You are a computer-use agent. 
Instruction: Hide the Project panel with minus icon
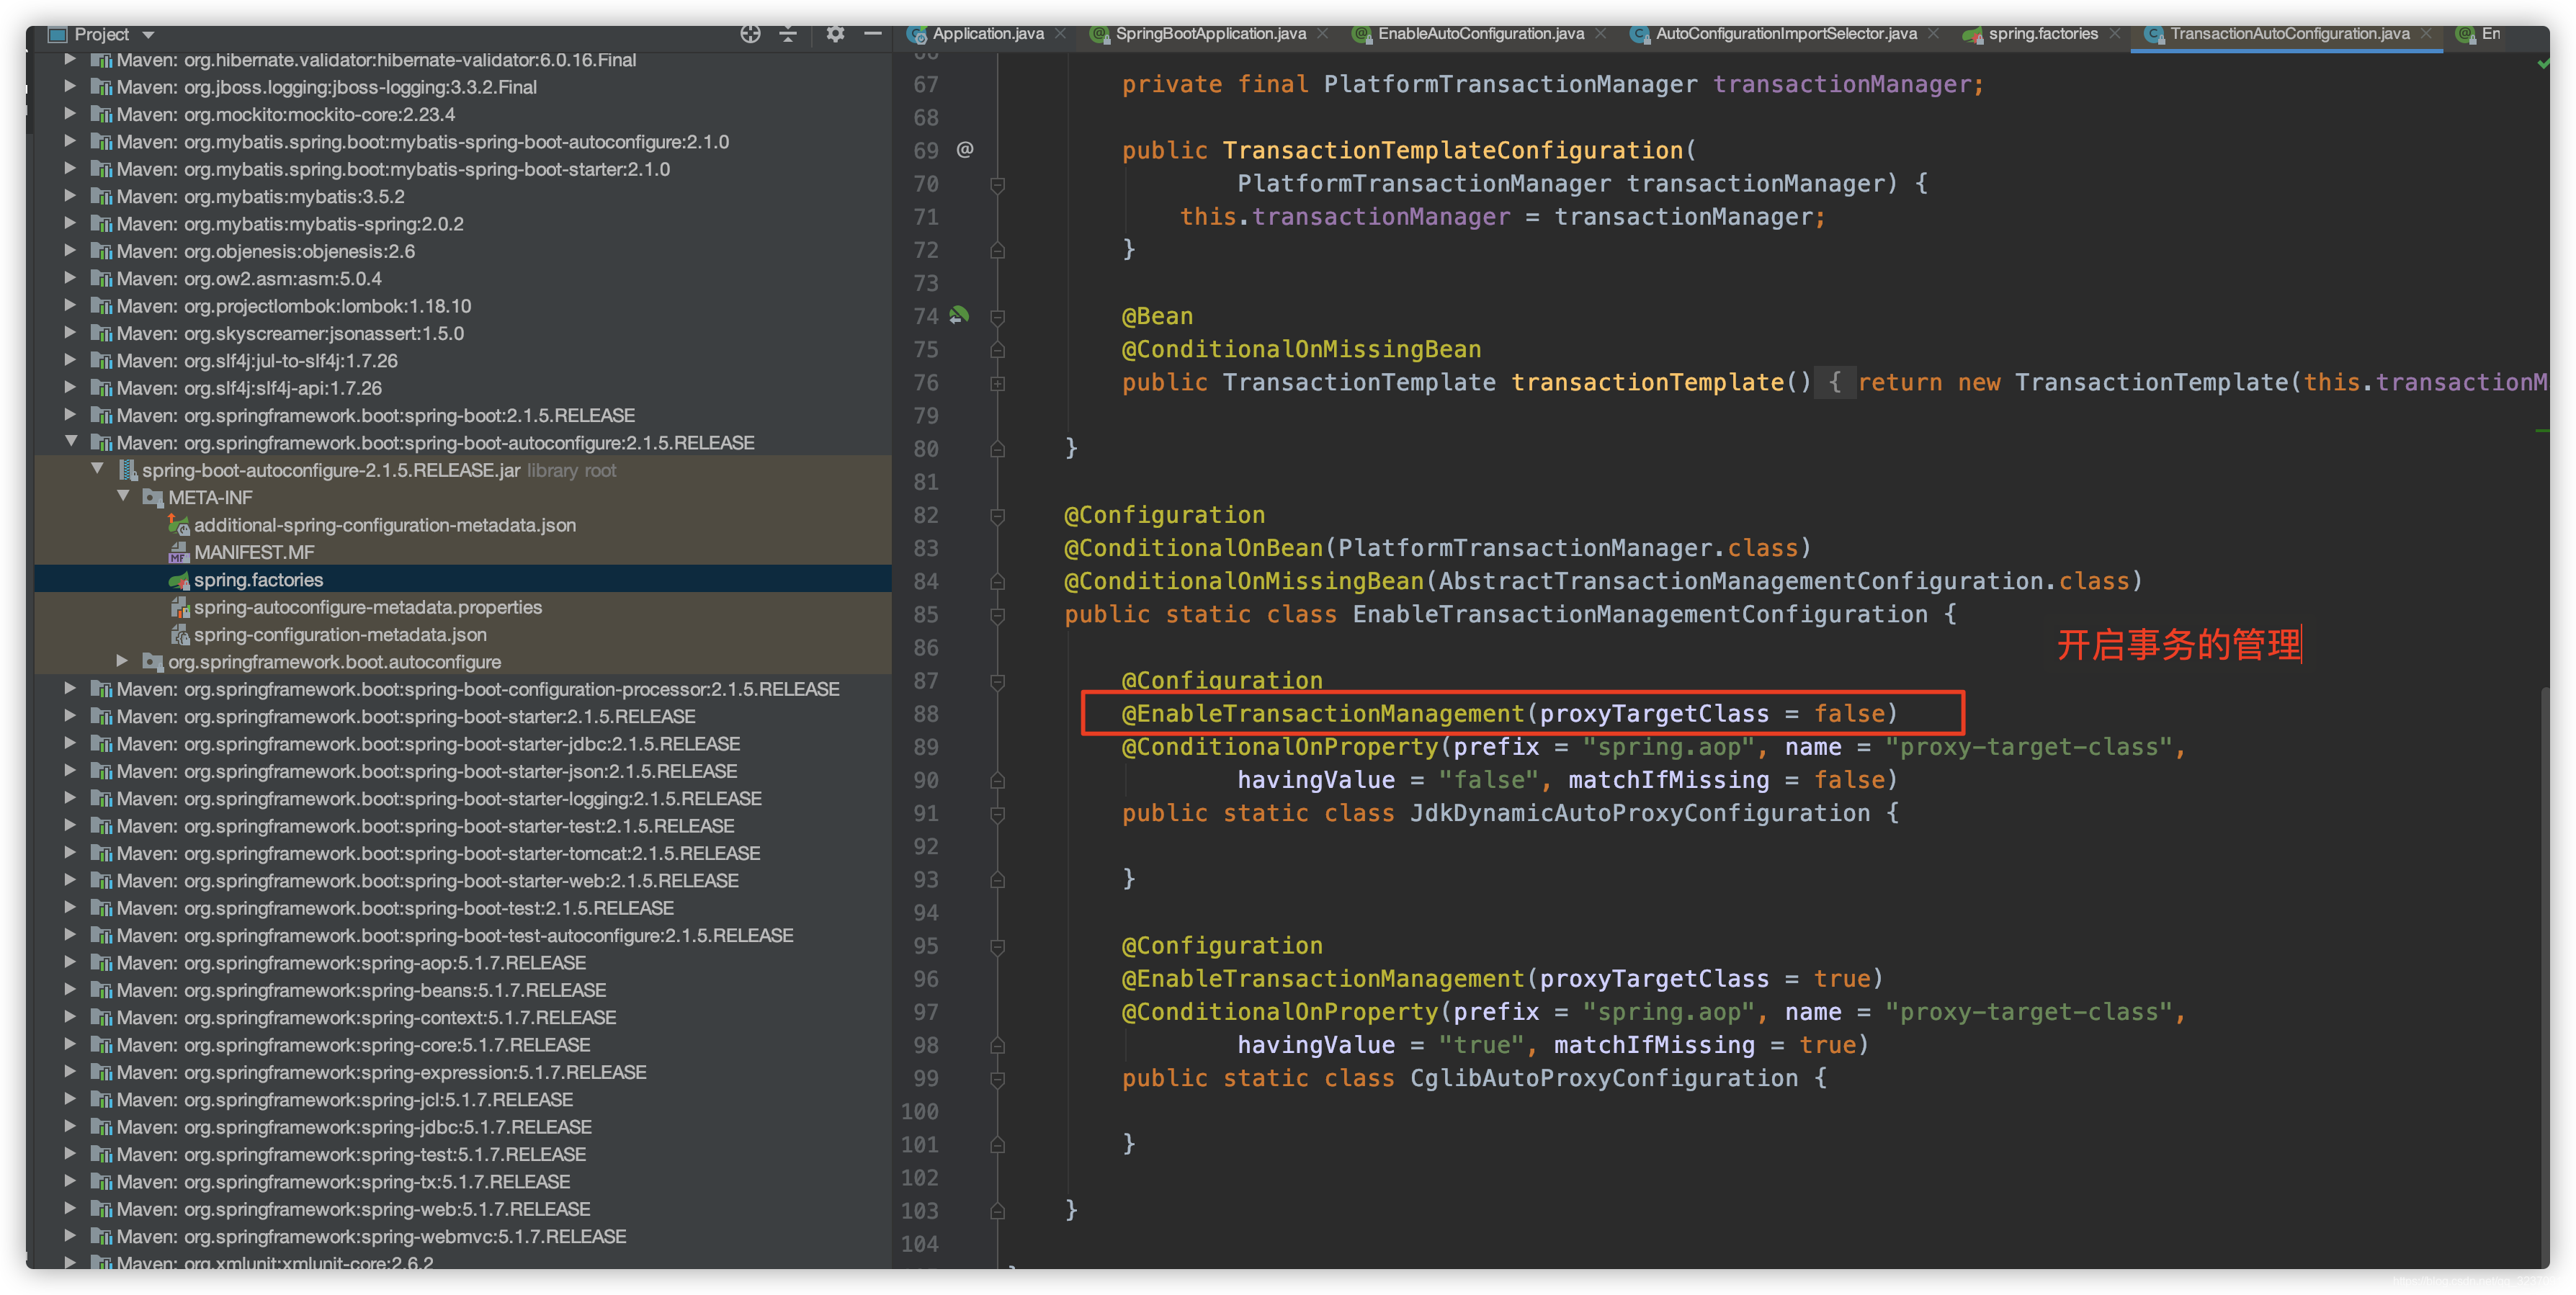point(872,34)
